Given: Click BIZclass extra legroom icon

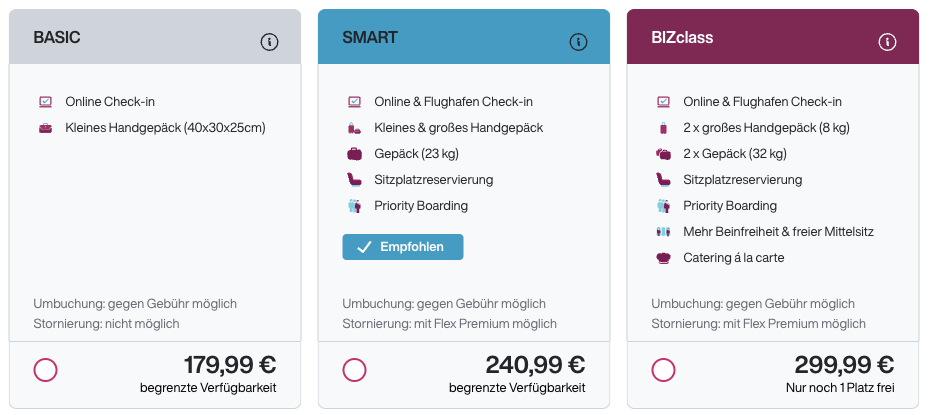Looking at the screenshot, I should coord(663,232).
